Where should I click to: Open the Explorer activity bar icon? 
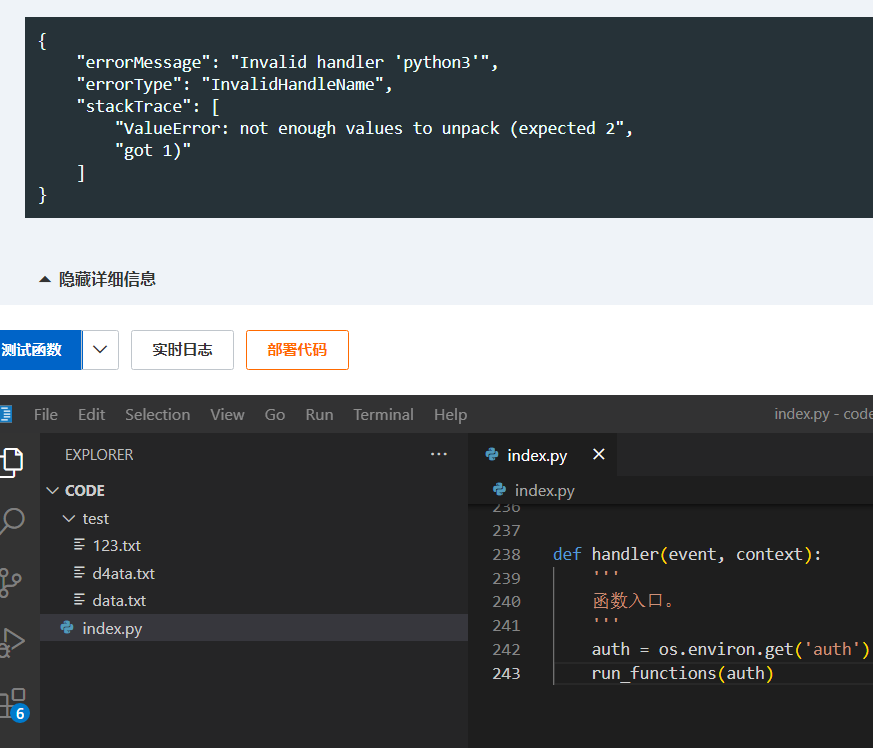[x=11, y=462]
